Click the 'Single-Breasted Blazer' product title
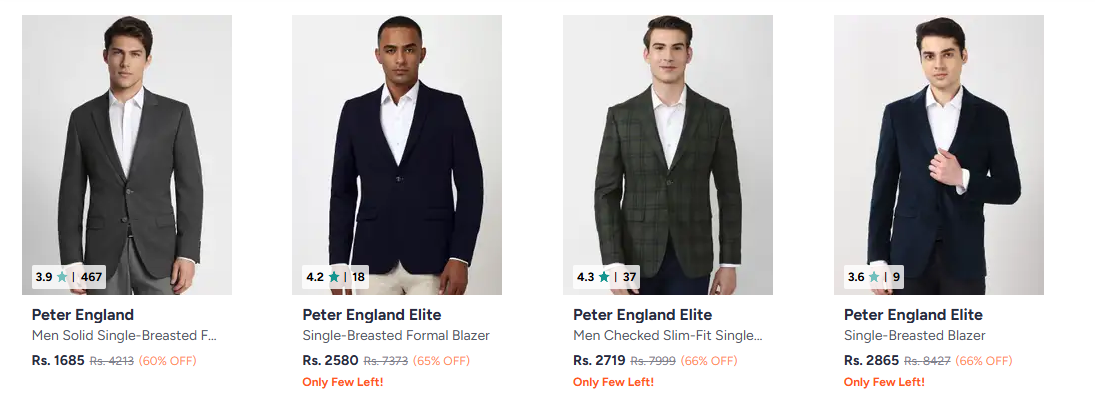1095x411 pixels. coord(915,336)
